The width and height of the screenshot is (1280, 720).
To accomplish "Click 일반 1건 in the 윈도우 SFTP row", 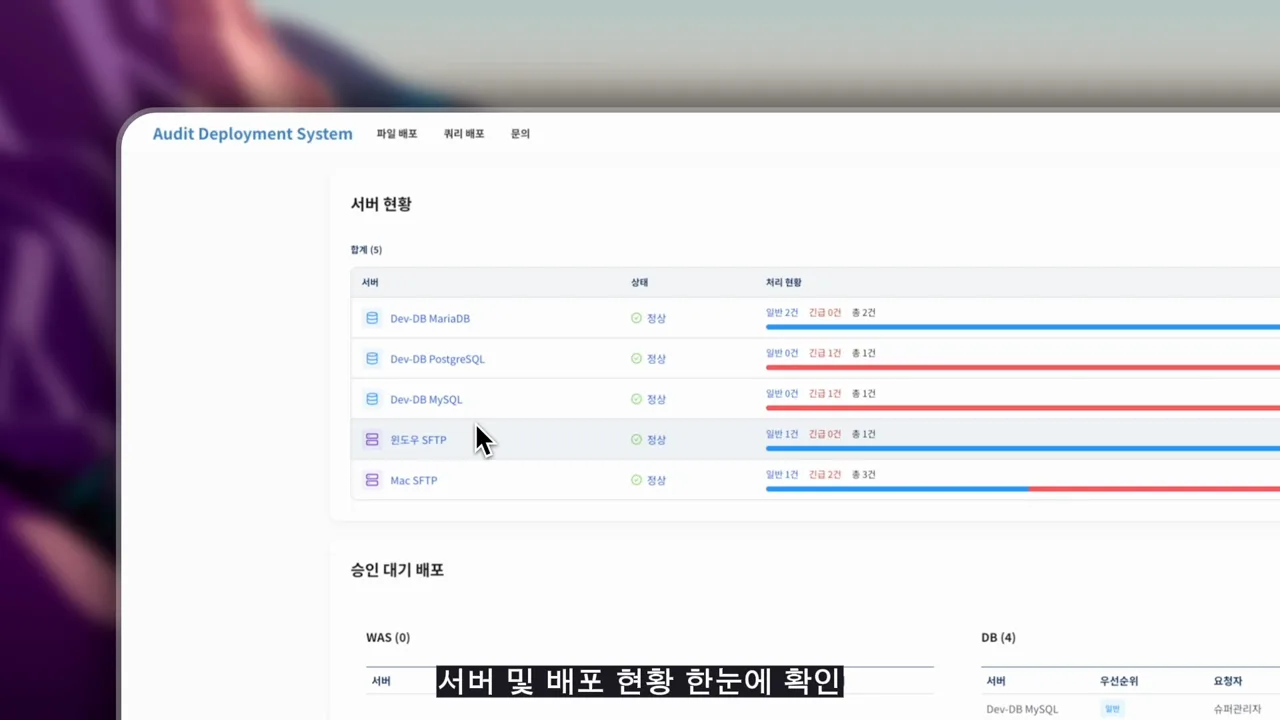I will (x=782, y=434).
